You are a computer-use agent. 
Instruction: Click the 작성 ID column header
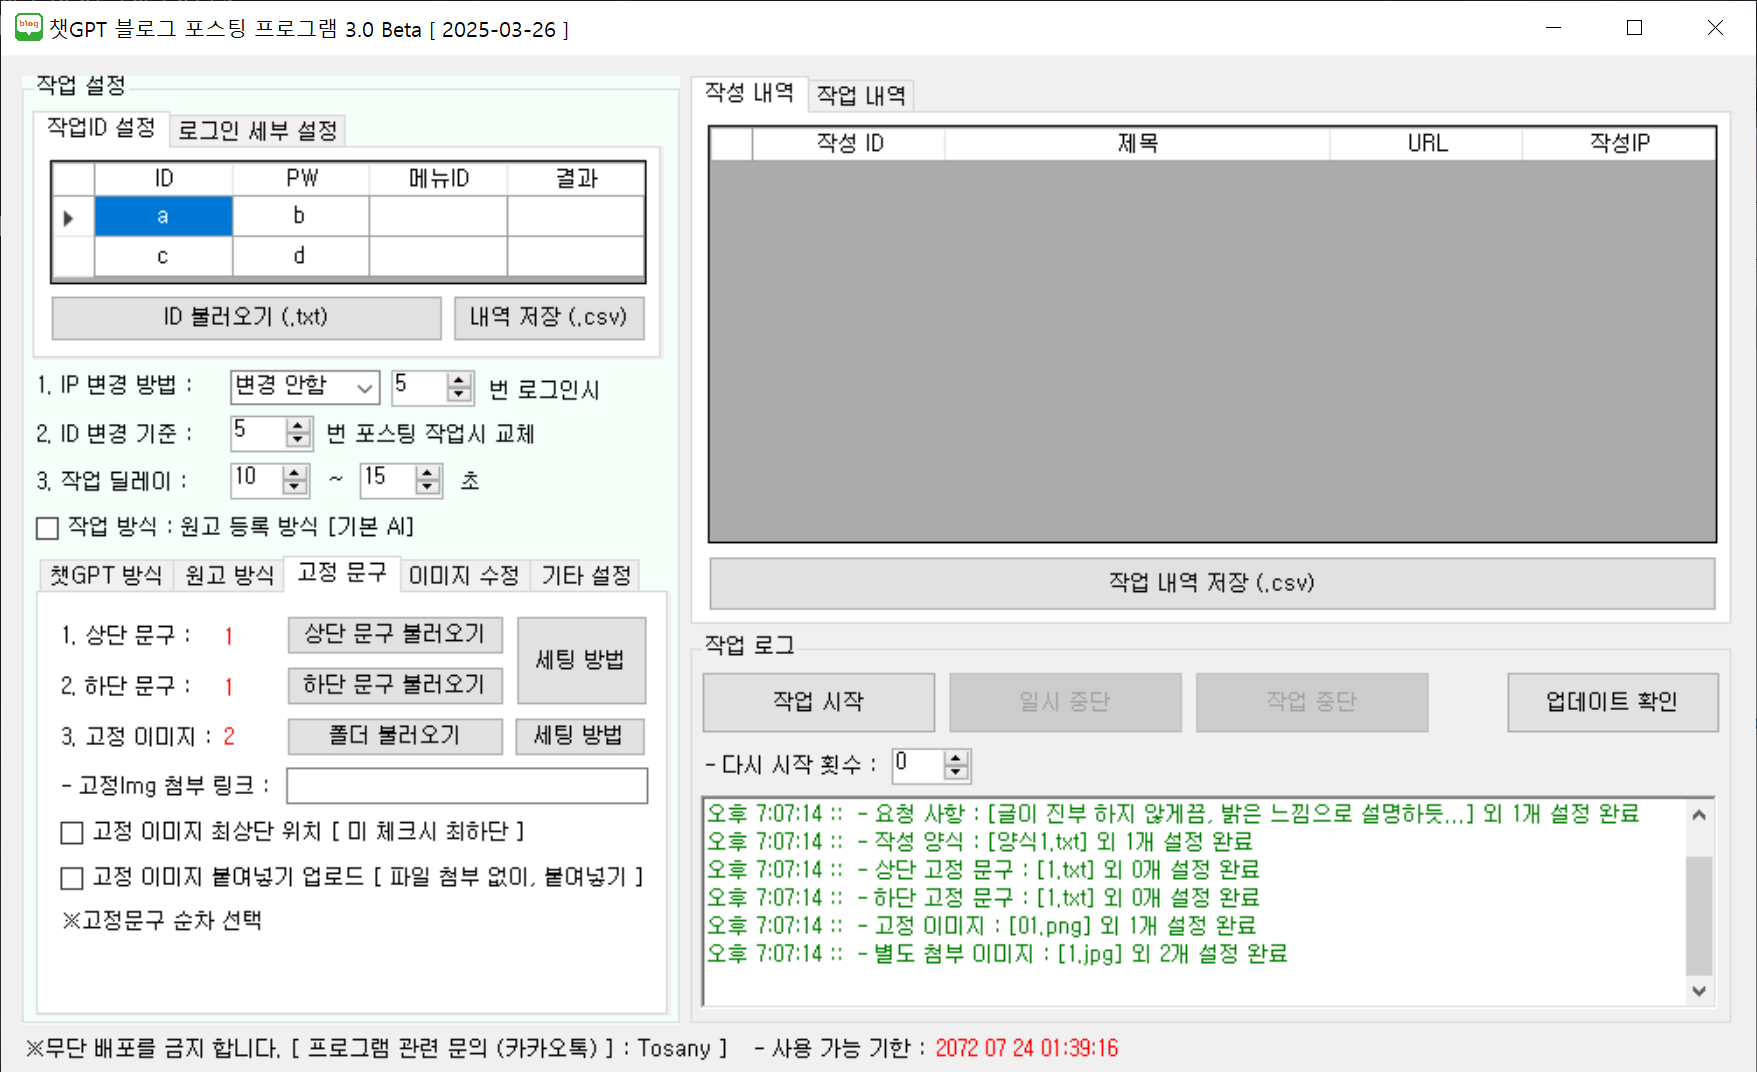(x=849, y=144)
